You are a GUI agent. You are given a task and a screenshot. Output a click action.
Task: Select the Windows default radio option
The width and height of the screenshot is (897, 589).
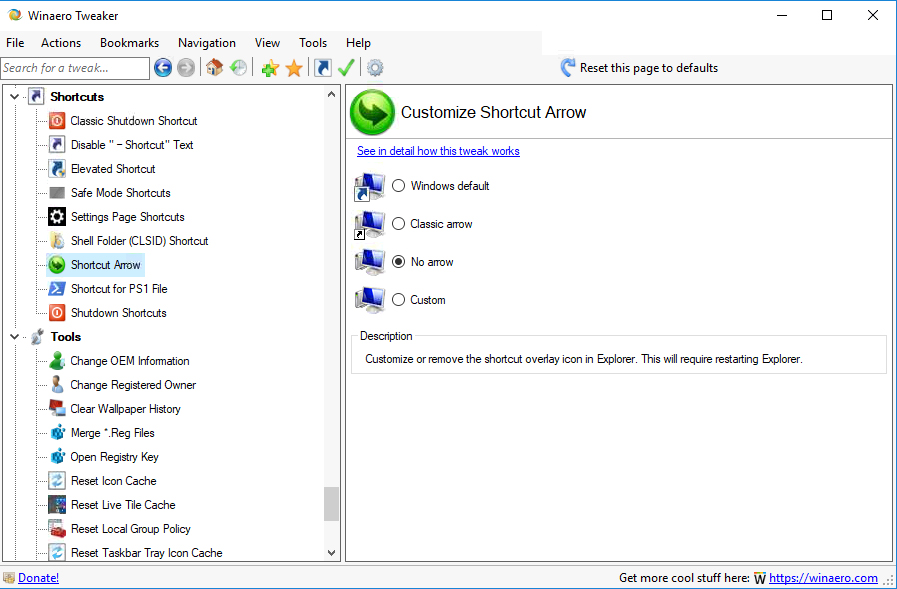point(399,186)
